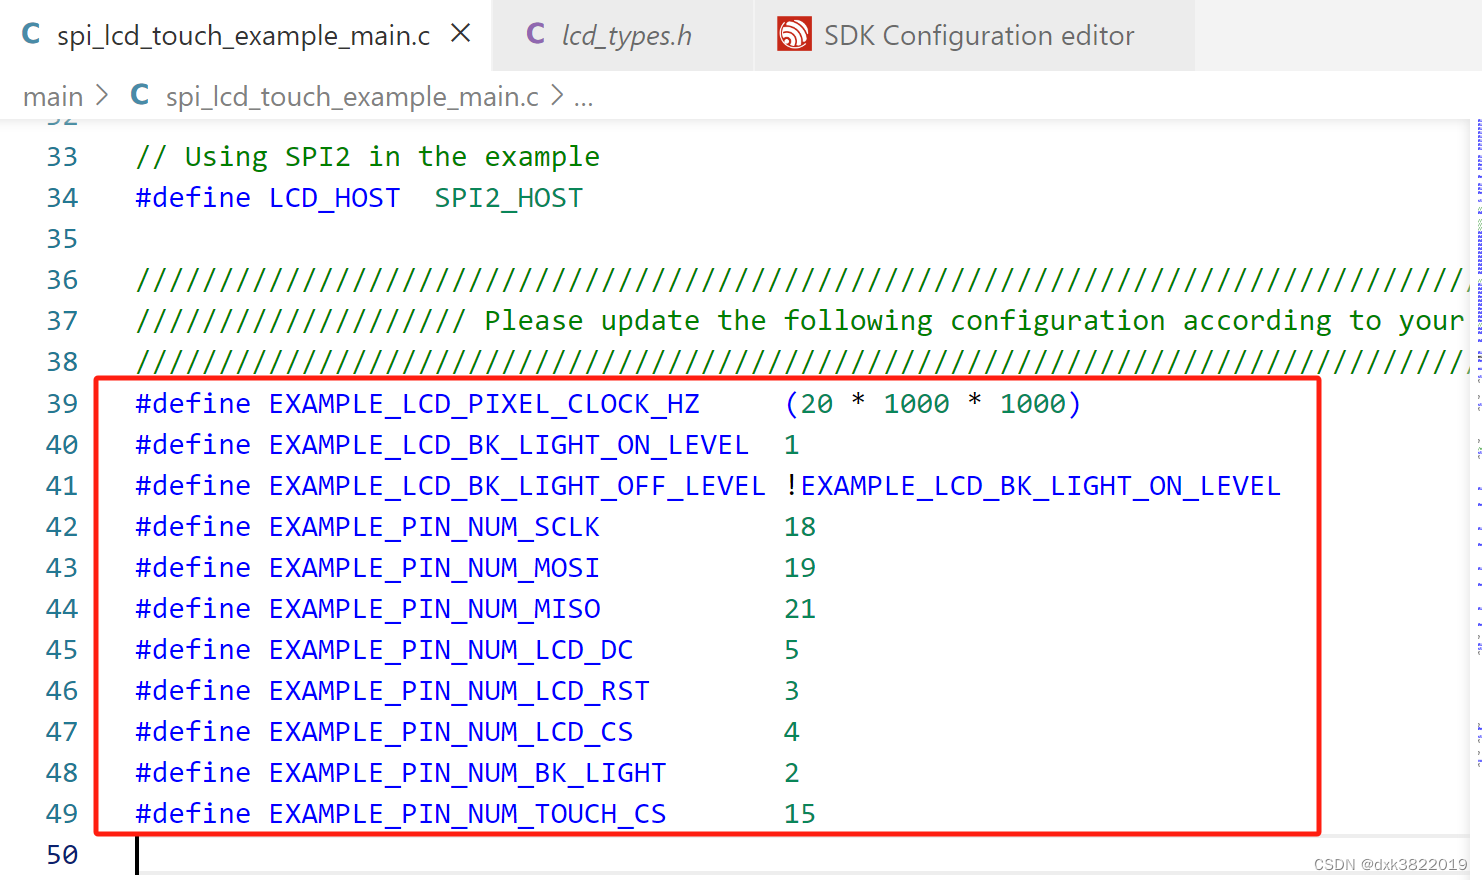This screenshot has width=1482, height=880.
Task: Click line number 50 to place cursor
Action: coord(62,854)
